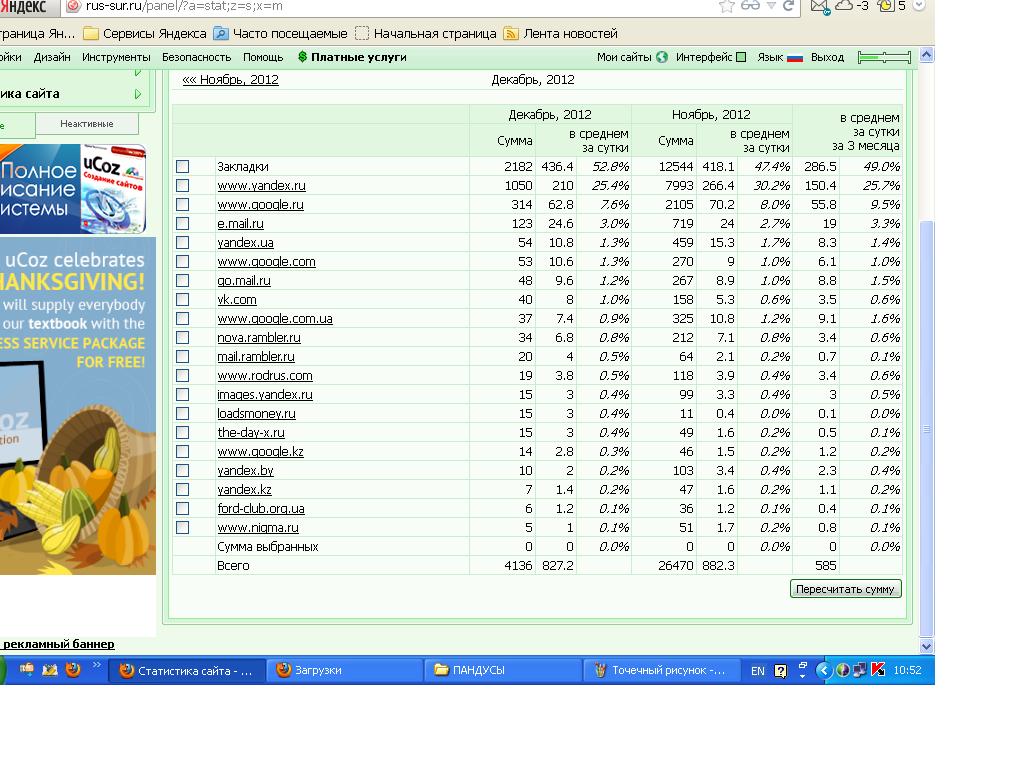Click the globe icon next to Мои сайты

tap(662, 57)
